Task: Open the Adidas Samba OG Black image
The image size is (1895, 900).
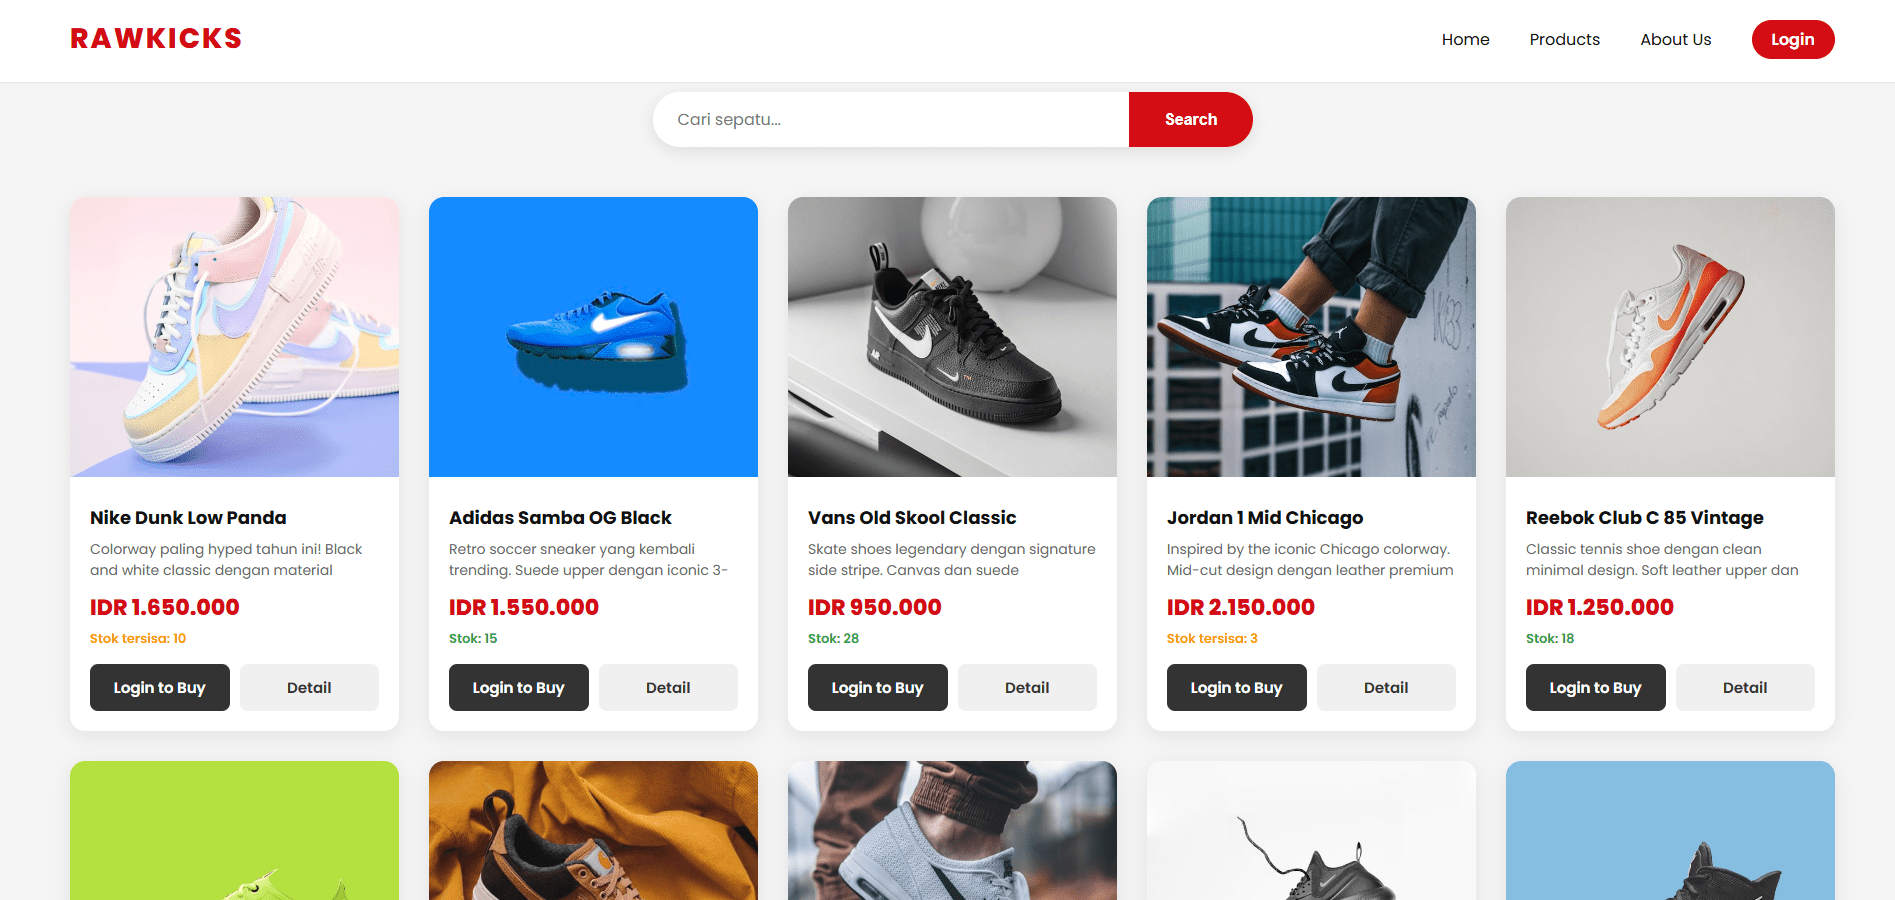Action: (593, 337)
